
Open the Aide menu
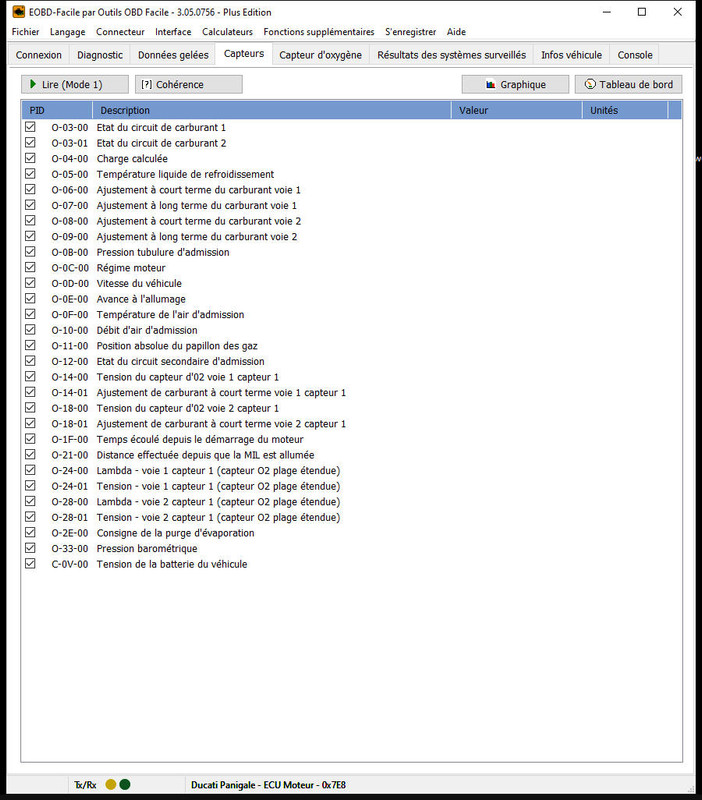click(456, 32)
